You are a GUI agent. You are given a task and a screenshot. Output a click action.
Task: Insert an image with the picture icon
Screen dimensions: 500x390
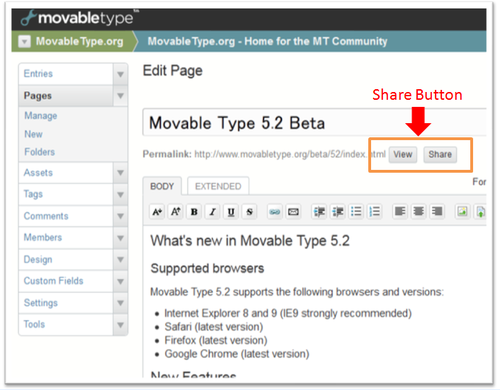(x=462, y=212)
